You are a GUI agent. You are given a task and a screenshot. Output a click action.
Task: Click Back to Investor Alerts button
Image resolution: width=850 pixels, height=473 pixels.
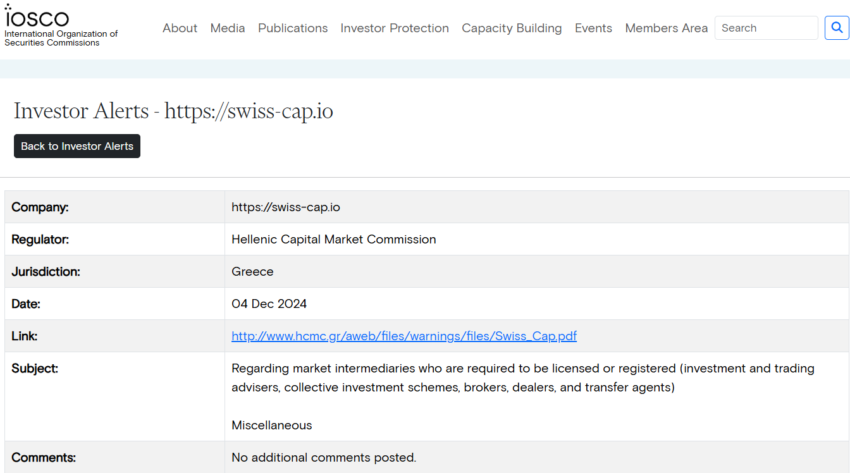(77, 146)
